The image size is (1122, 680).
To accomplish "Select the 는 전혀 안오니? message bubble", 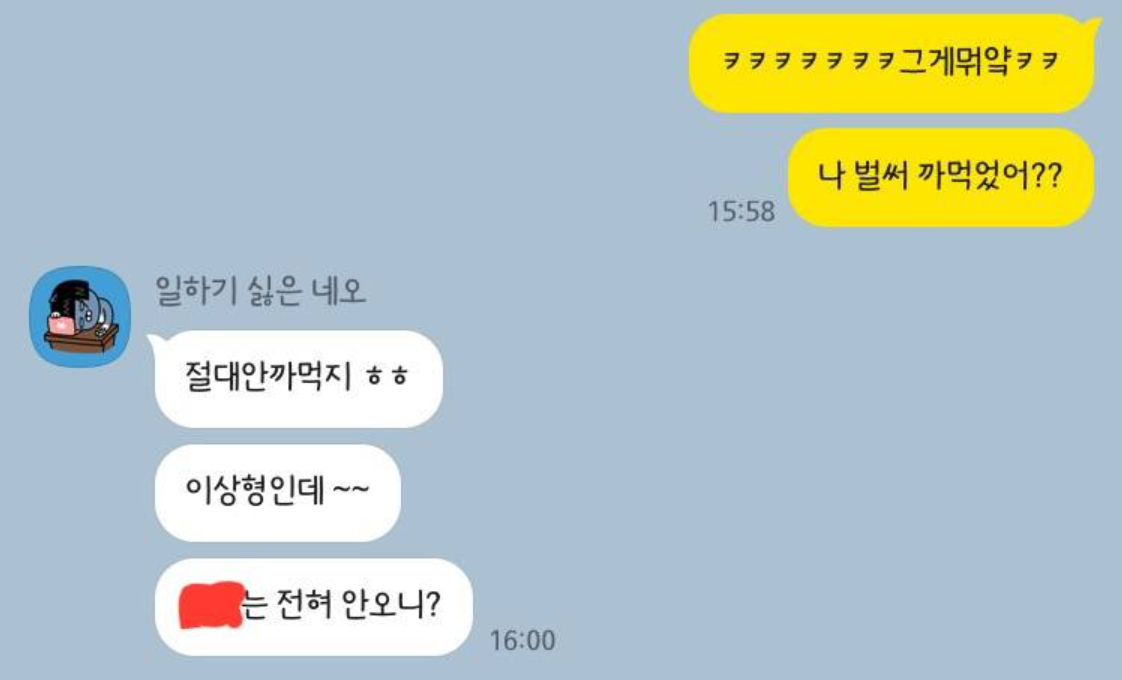I will coord(313,606).
